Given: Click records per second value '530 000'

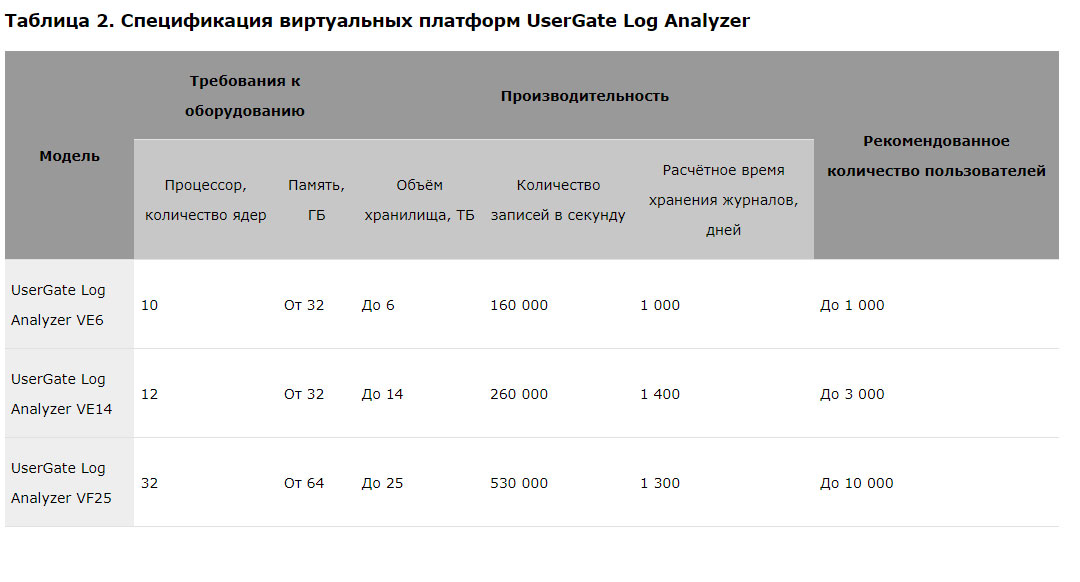Looking at the screenshot, I should point(519,482).
